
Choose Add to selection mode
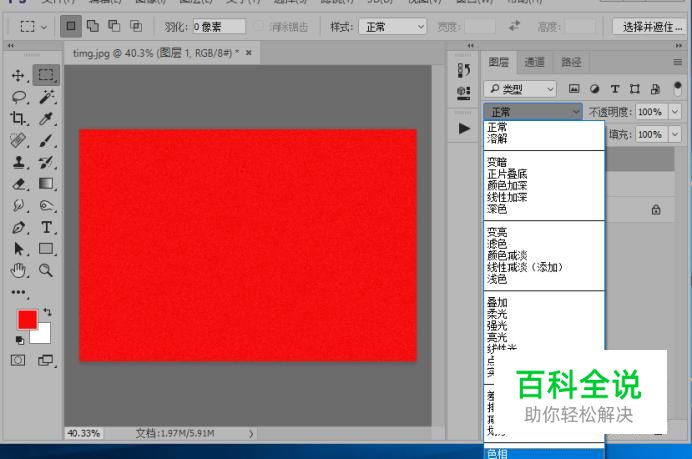click(93, 26)
